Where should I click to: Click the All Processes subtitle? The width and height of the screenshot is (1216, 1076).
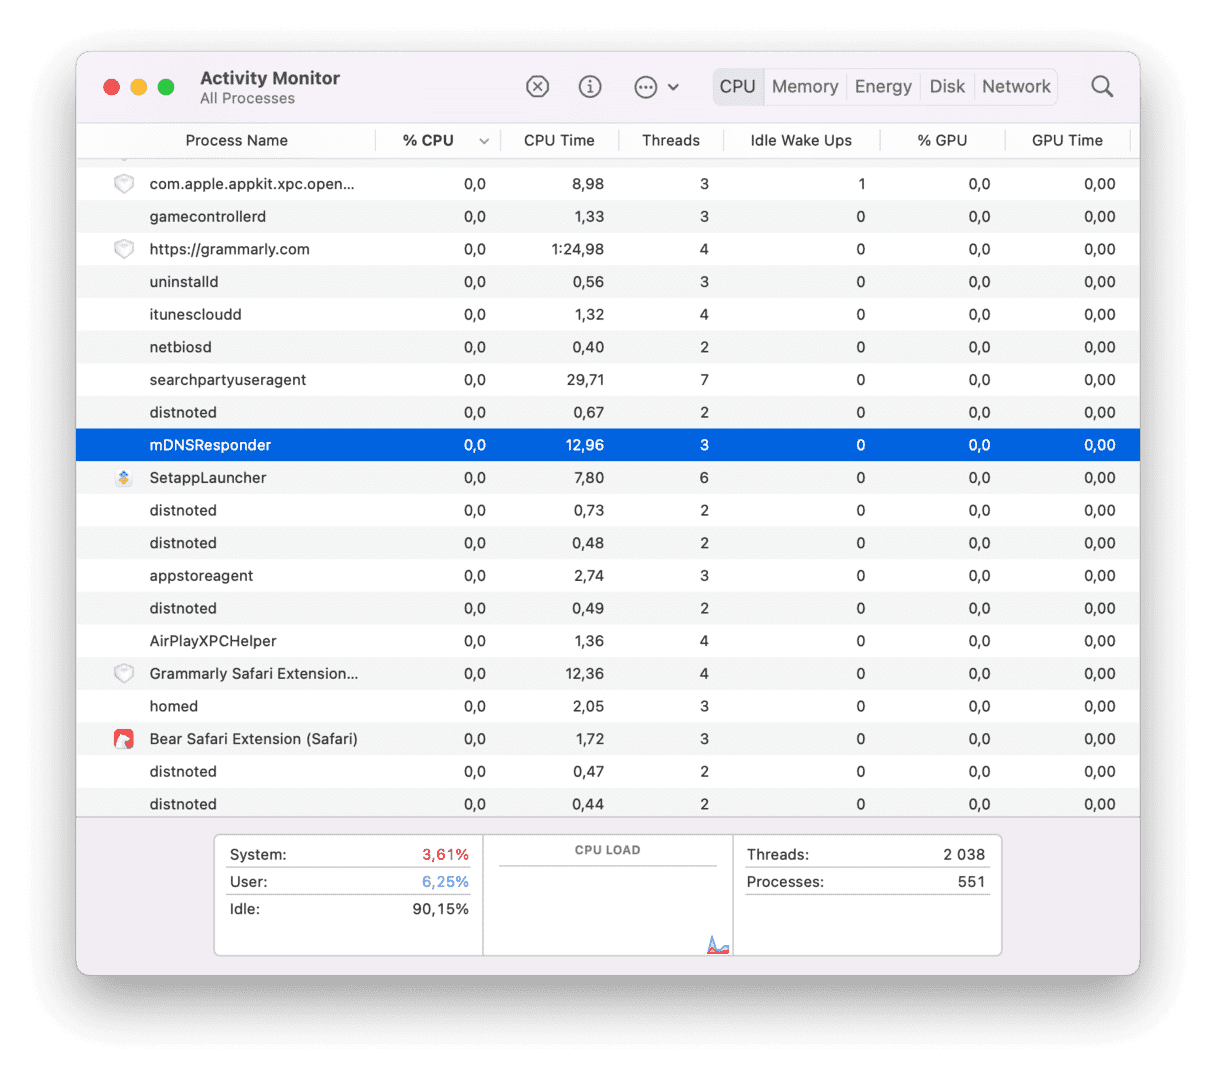click(247, 98)
